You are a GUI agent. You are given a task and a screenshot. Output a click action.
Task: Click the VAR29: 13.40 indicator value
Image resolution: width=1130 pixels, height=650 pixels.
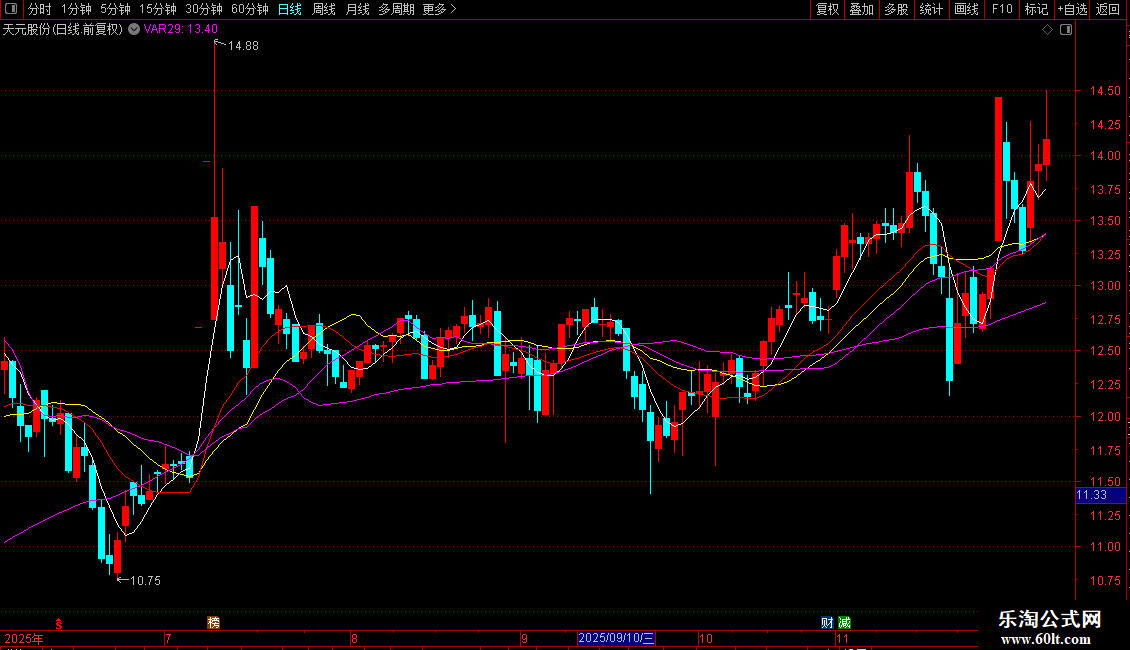click(180, 29)
